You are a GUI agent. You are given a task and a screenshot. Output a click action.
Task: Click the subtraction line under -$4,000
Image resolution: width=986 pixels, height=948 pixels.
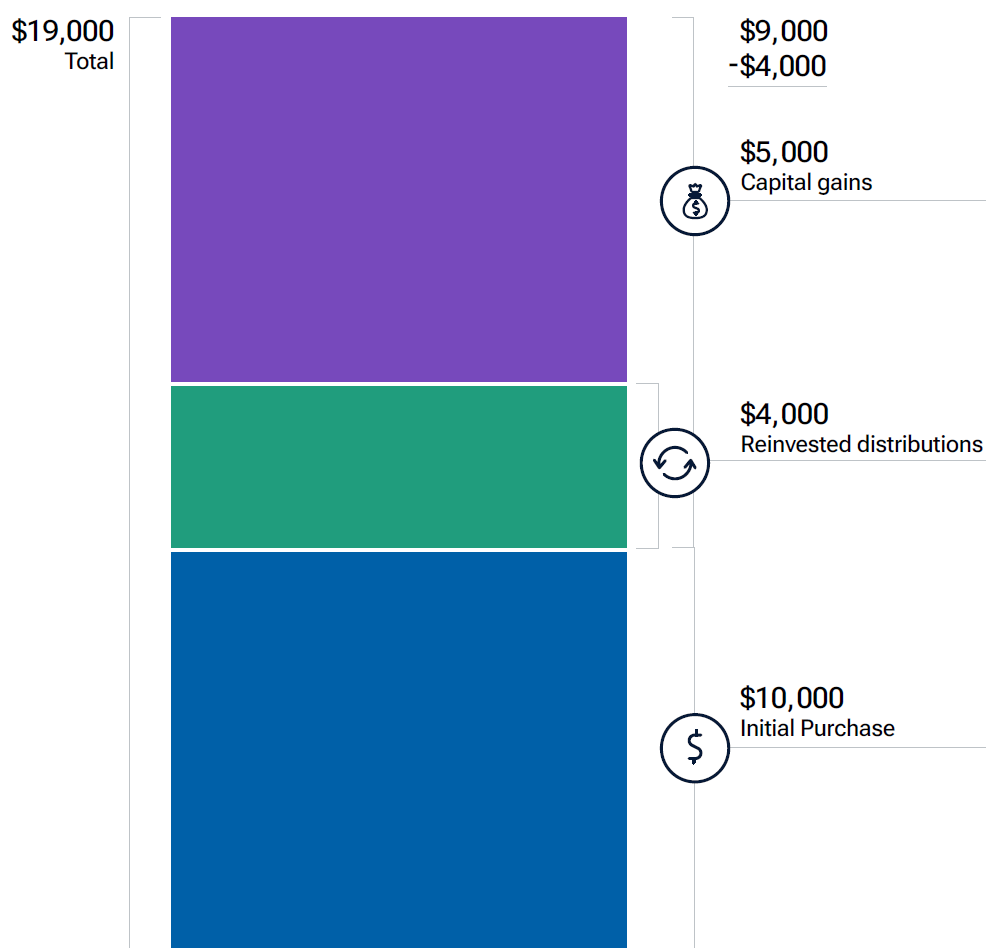[777, 87]
